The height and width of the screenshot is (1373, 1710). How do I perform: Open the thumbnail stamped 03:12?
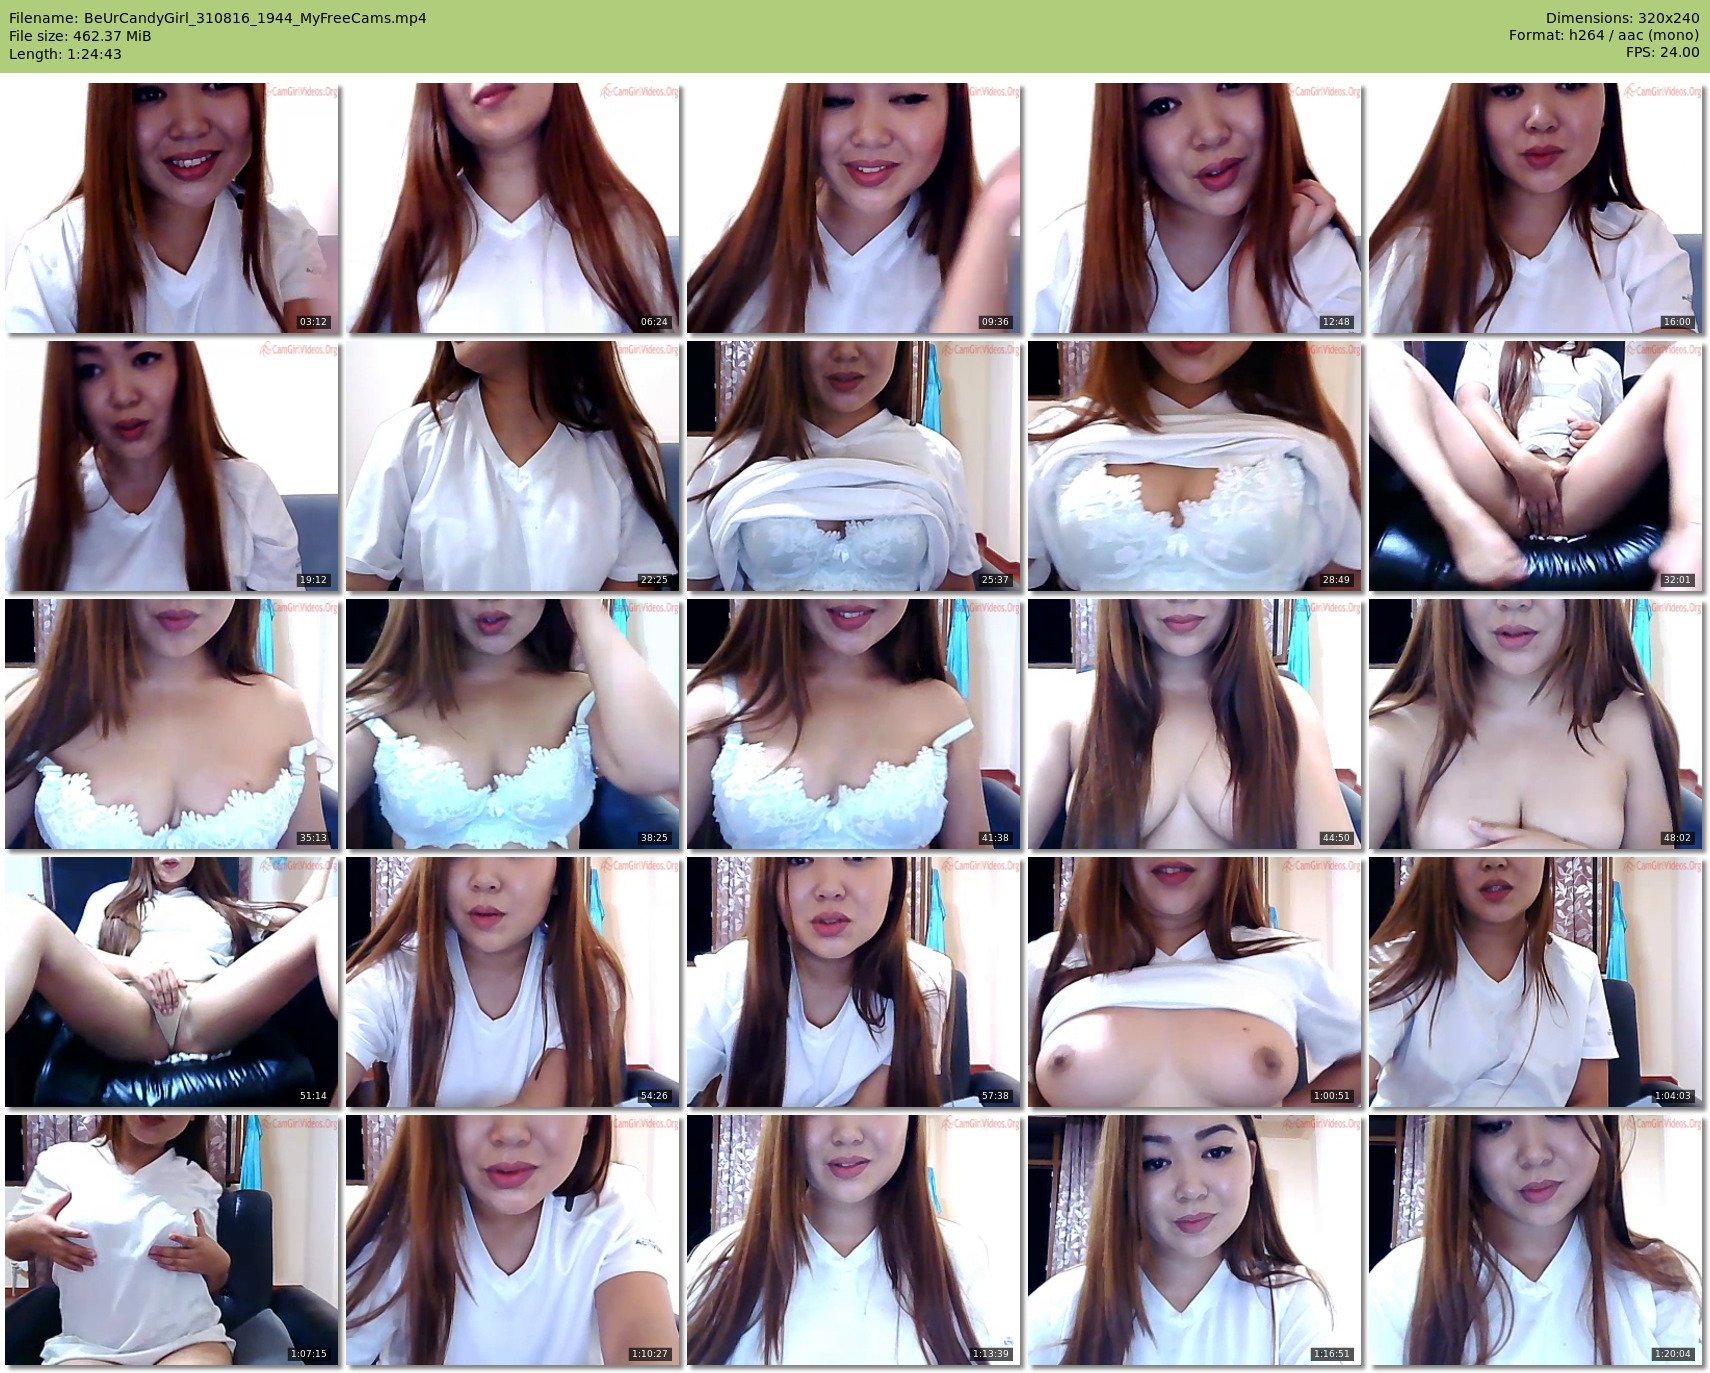click(172, 208)
